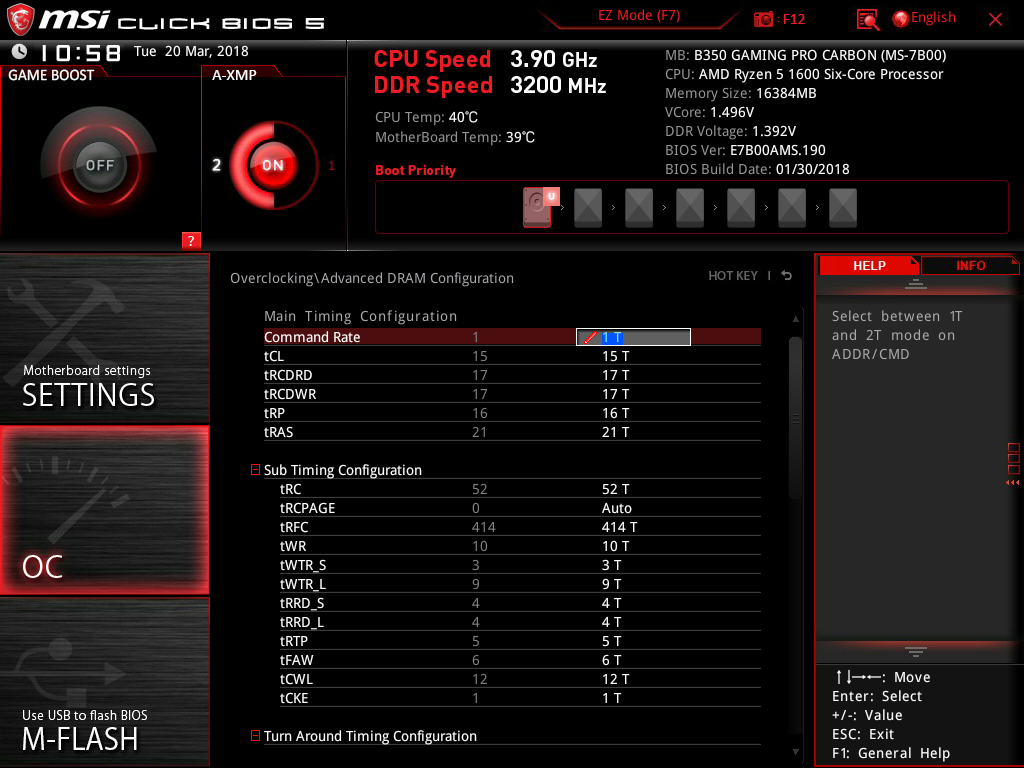The image size is (1024, 768).
Task: Select A-XMP profile 1
Action: click(331, 165)
